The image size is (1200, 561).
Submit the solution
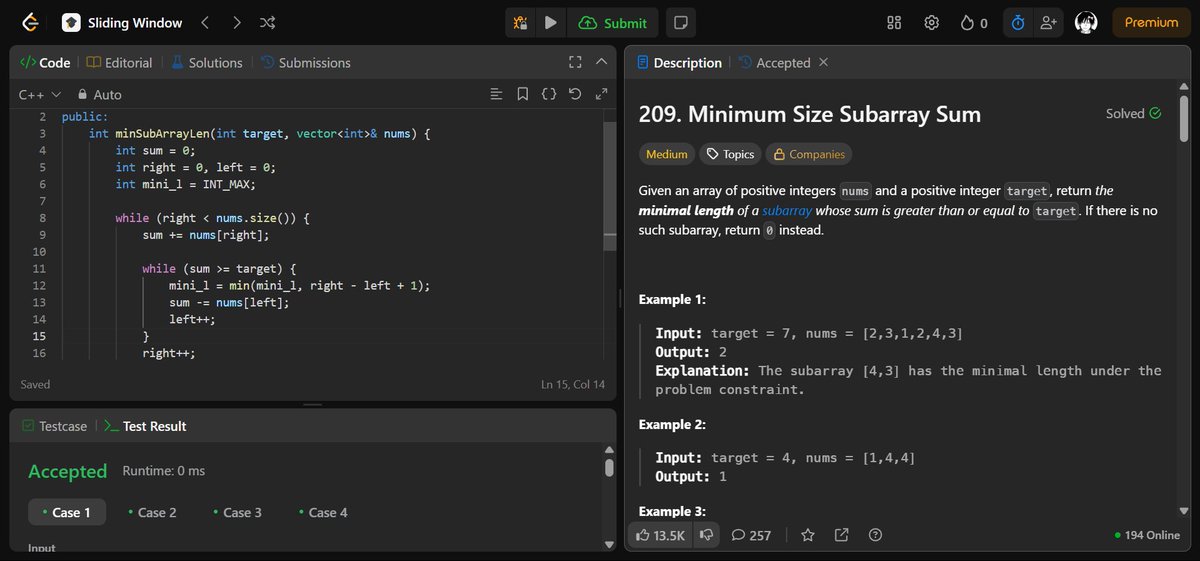click(613, 22)
